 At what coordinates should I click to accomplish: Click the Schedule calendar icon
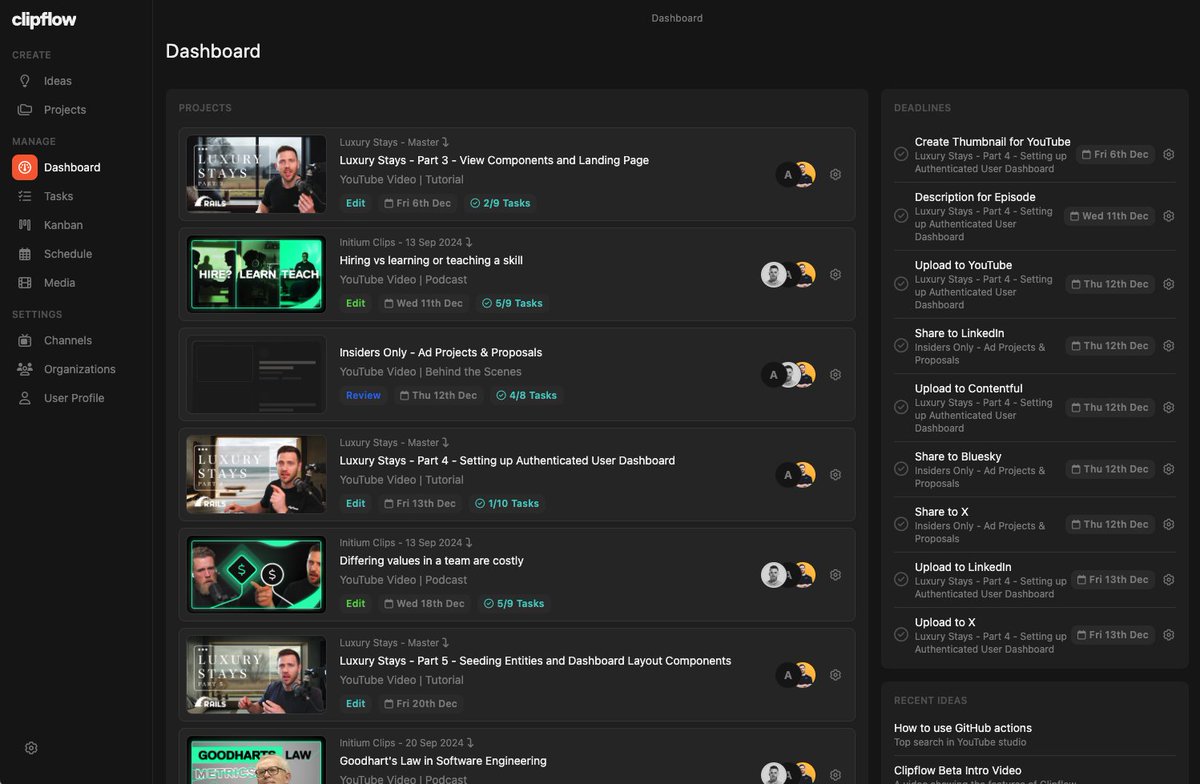click(x=25, y=254)
